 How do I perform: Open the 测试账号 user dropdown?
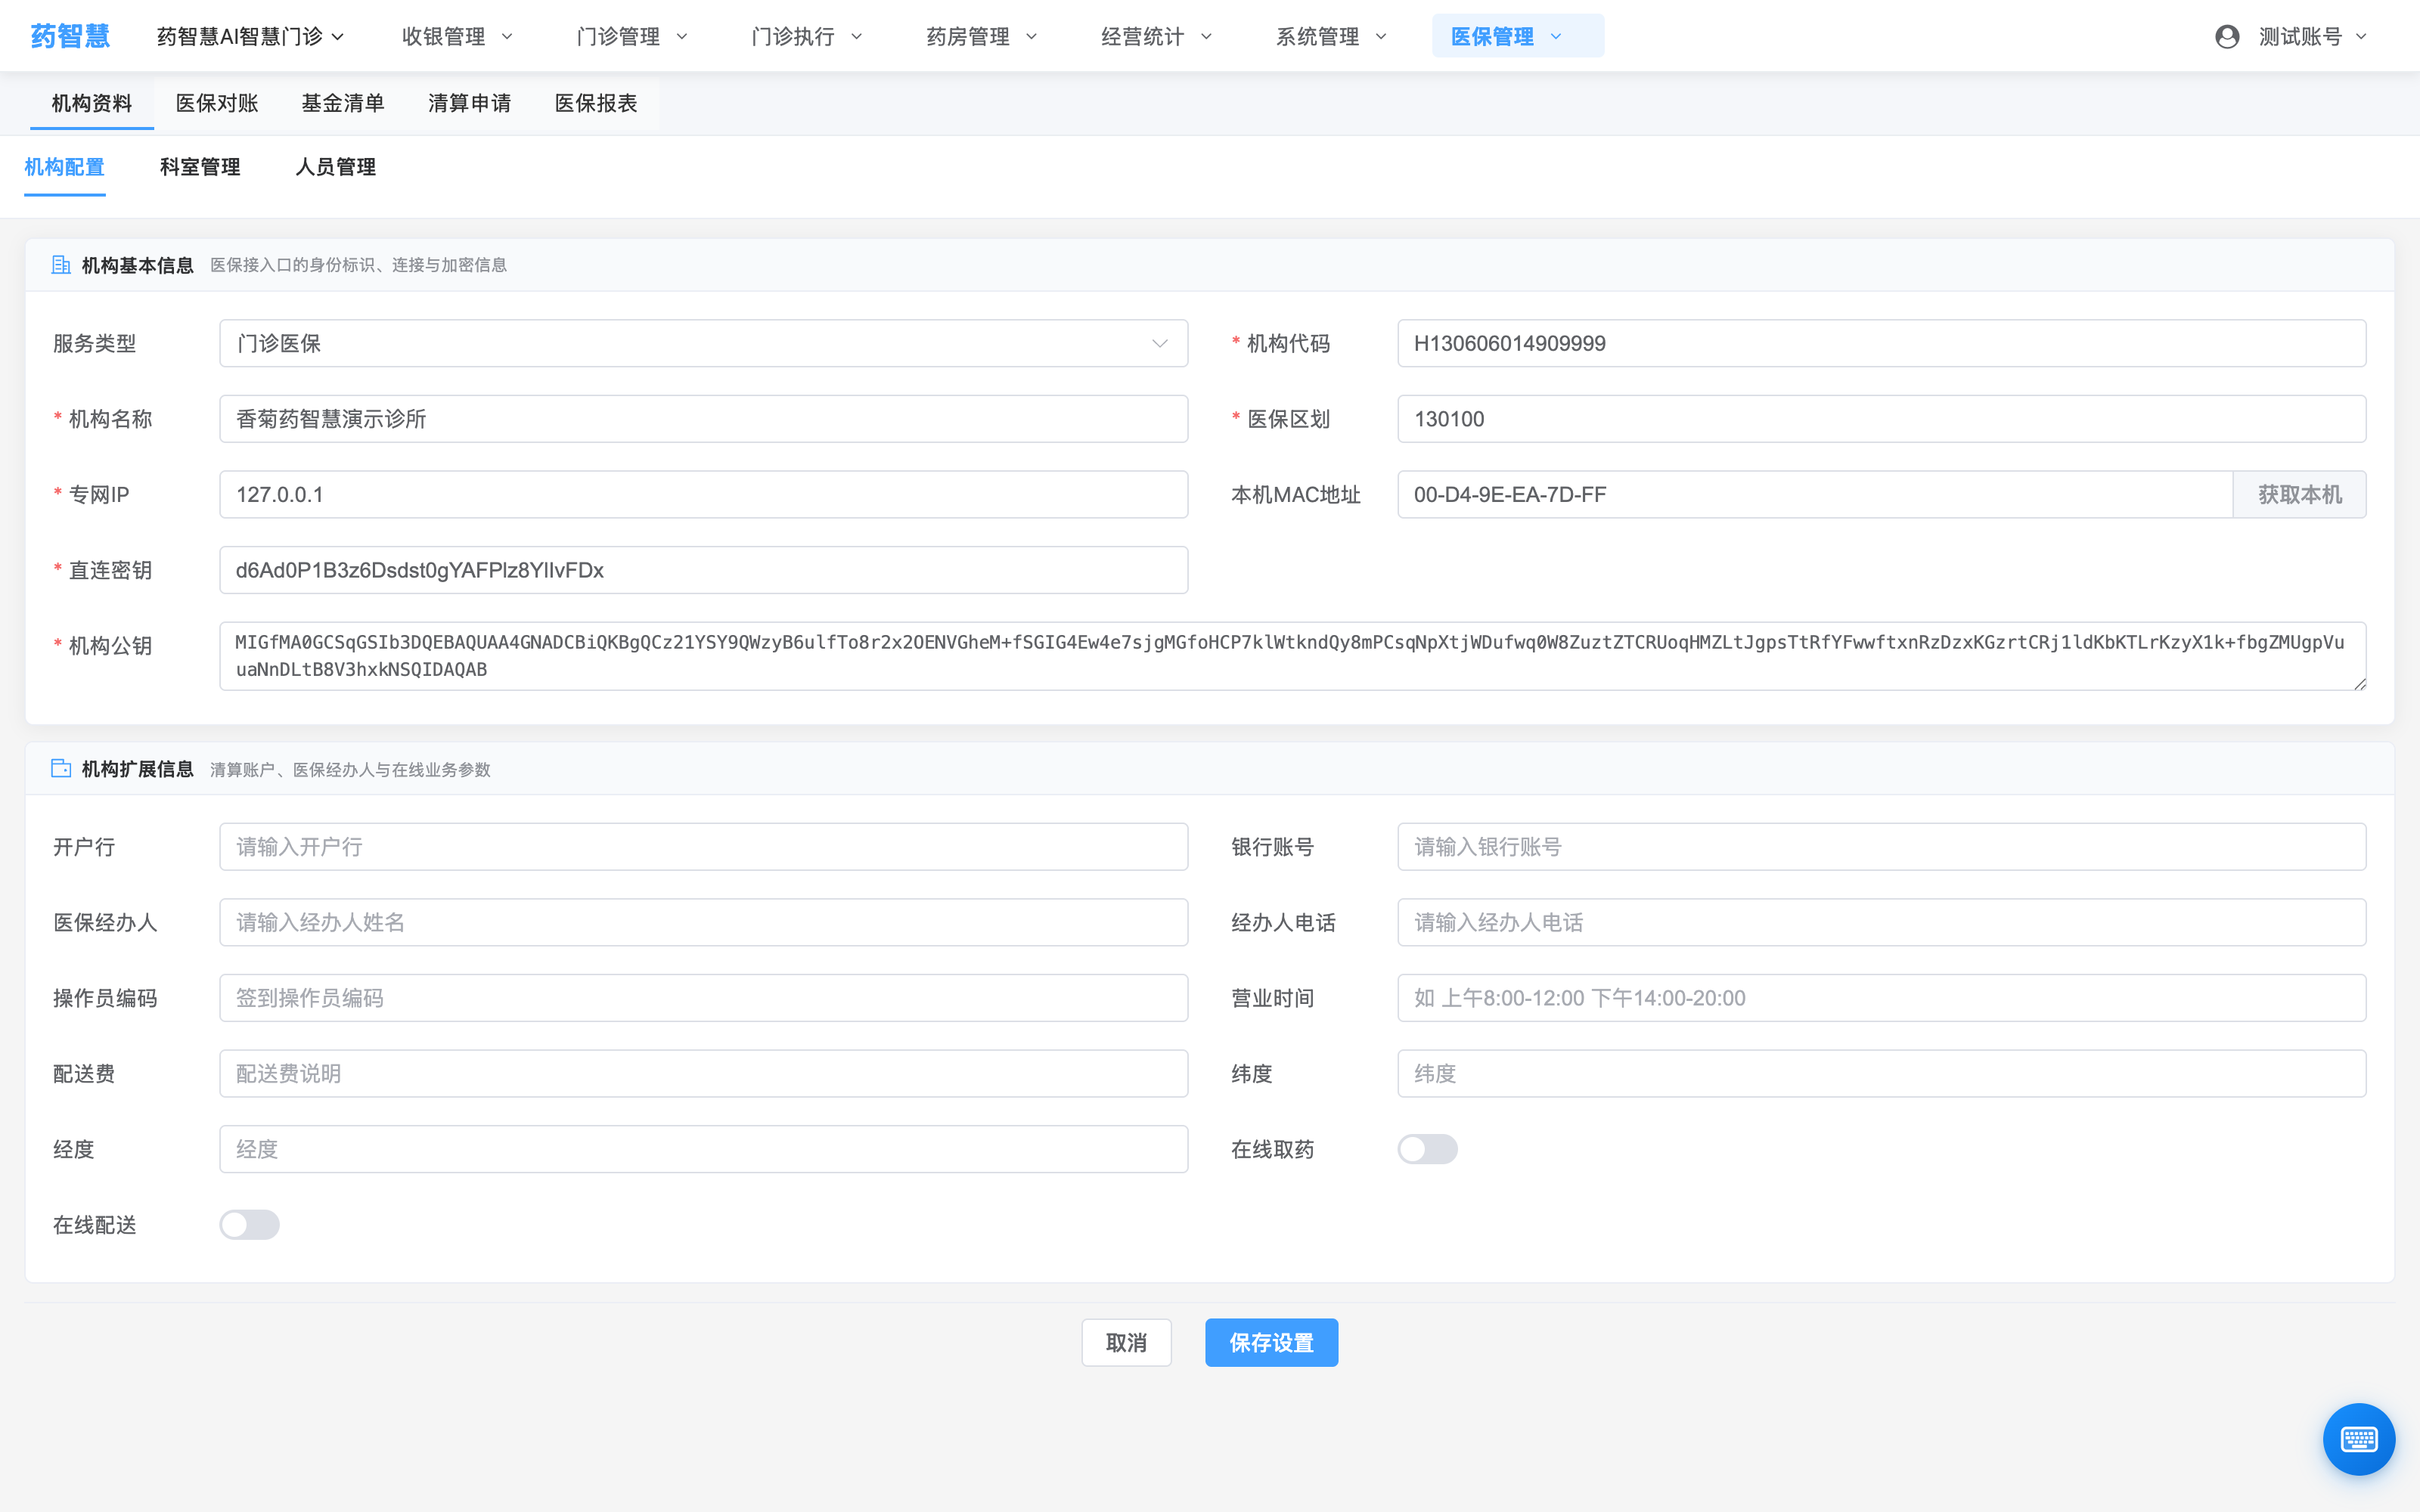[2312, 37]
